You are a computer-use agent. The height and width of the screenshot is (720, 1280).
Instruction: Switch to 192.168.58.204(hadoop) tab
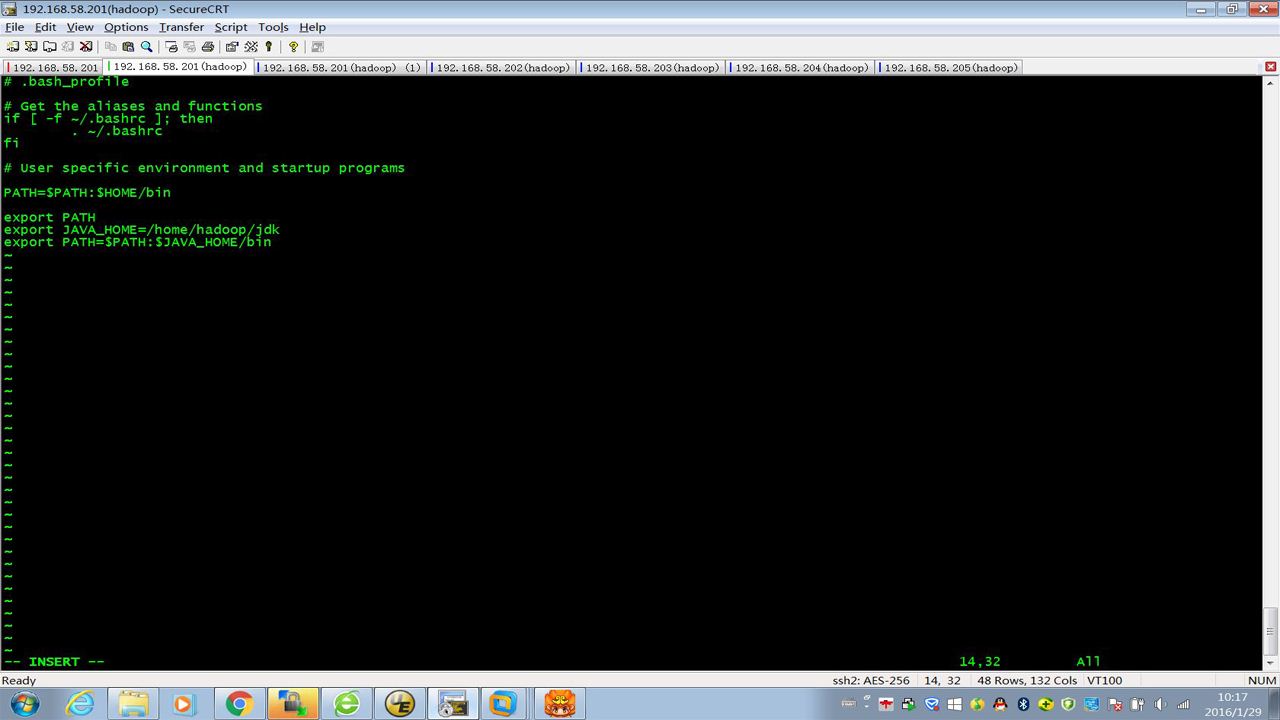click(801, 68)
